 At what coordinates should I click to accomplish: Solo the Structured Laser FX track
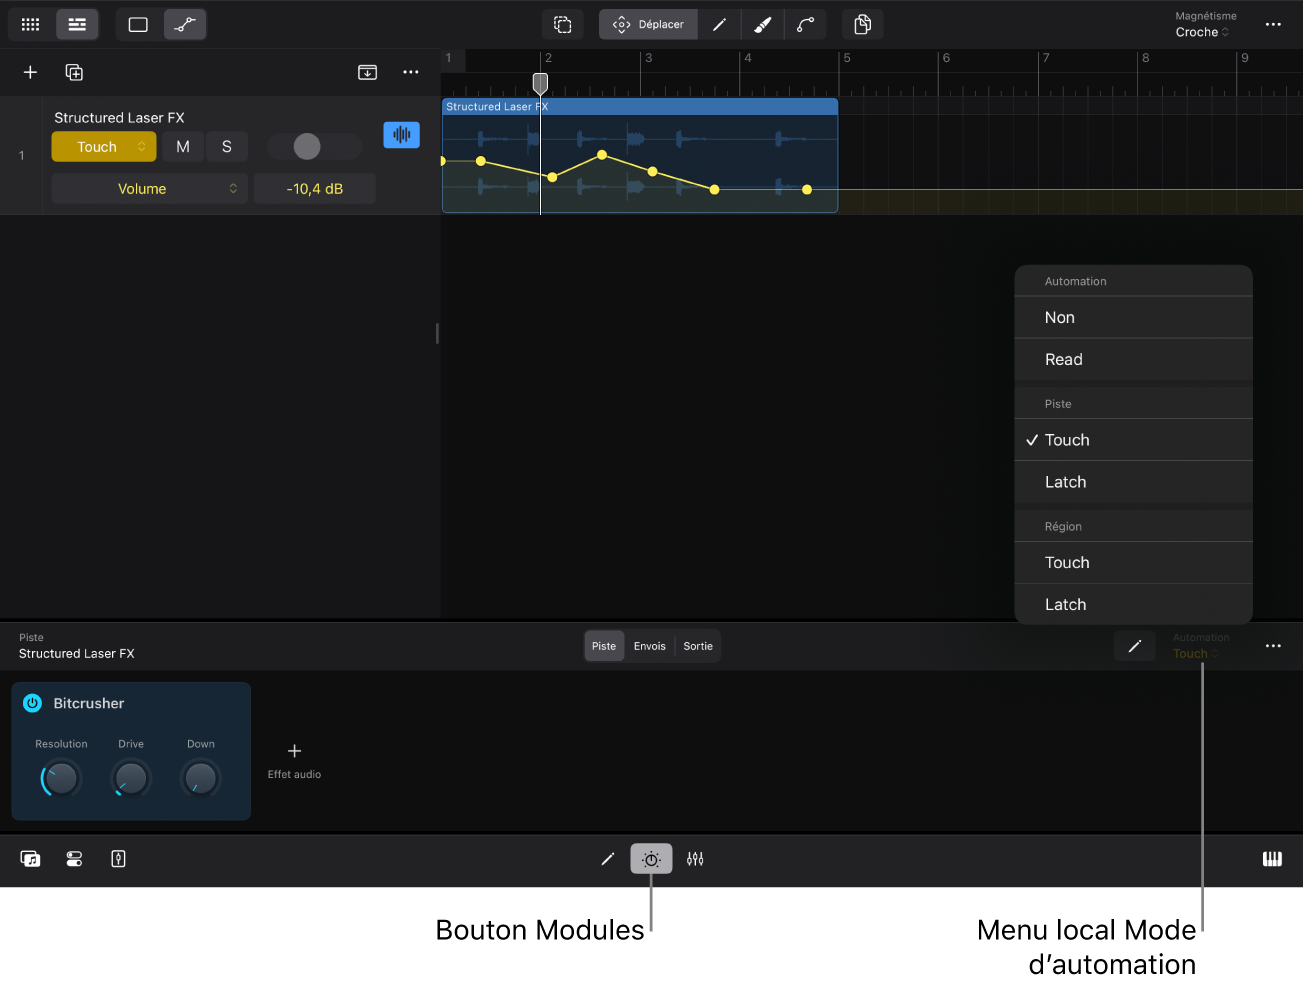227,146
